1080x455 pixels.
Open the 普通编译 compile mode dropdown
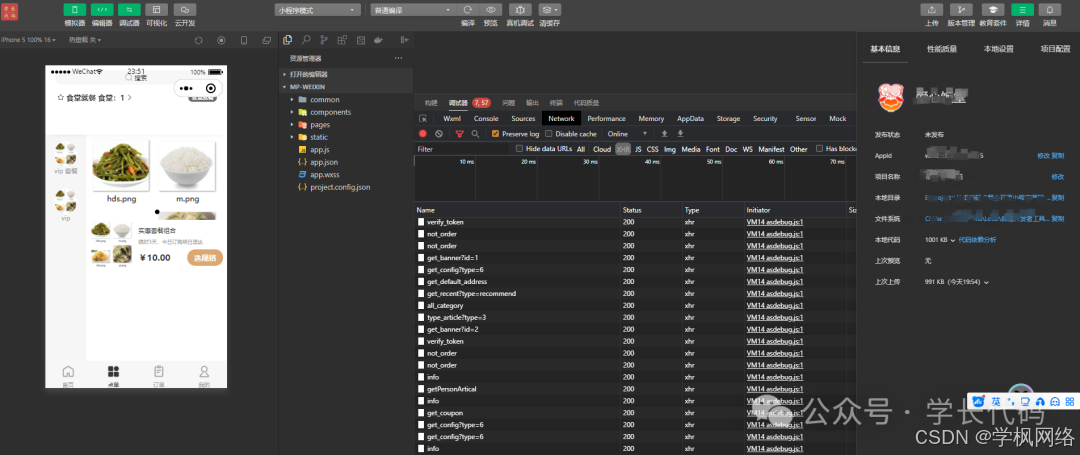(x=414, y=10)
